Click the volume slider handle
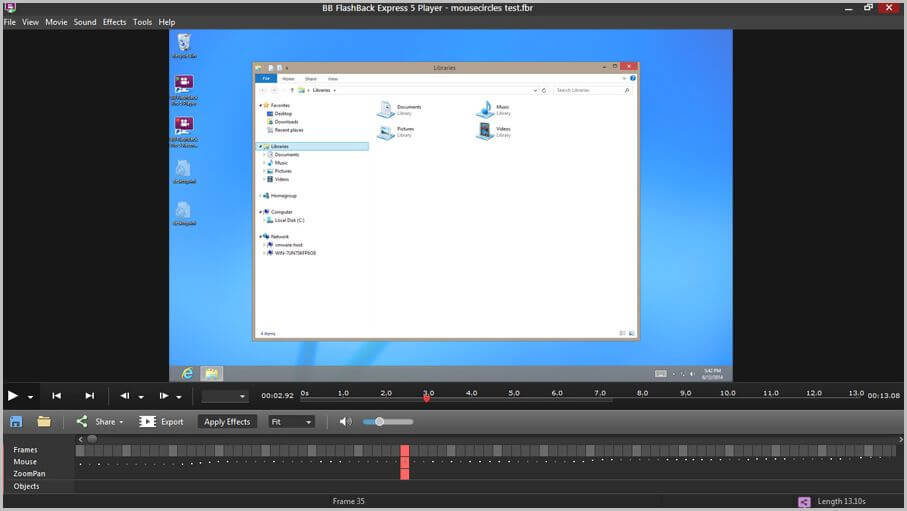 pyautogui.click(x=379, y=422)
